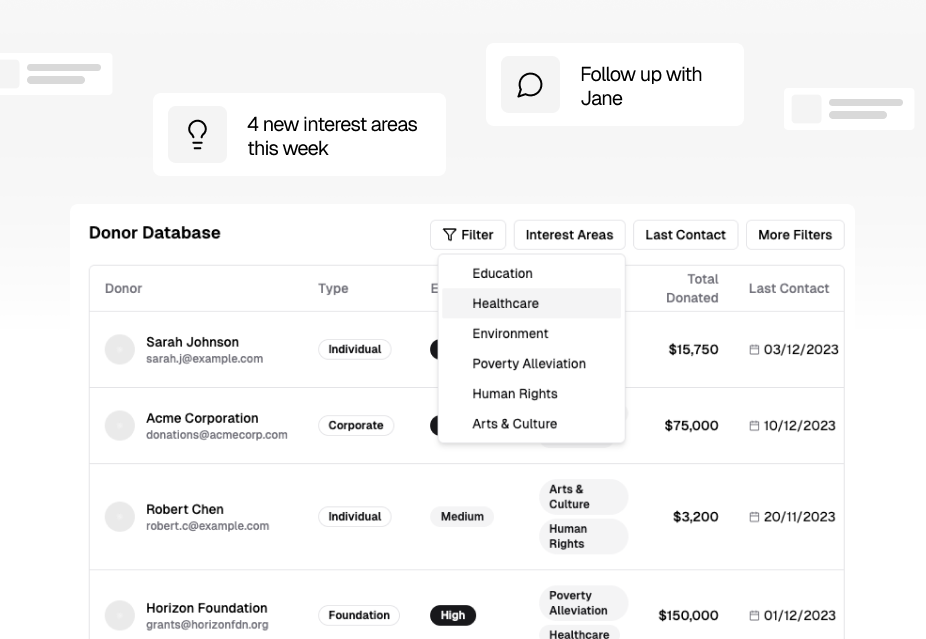Image resolution: width=926 pixels, height=639 pixels.
Task: Click the date 03/12/2023
Action: click(x=801, y=350)
